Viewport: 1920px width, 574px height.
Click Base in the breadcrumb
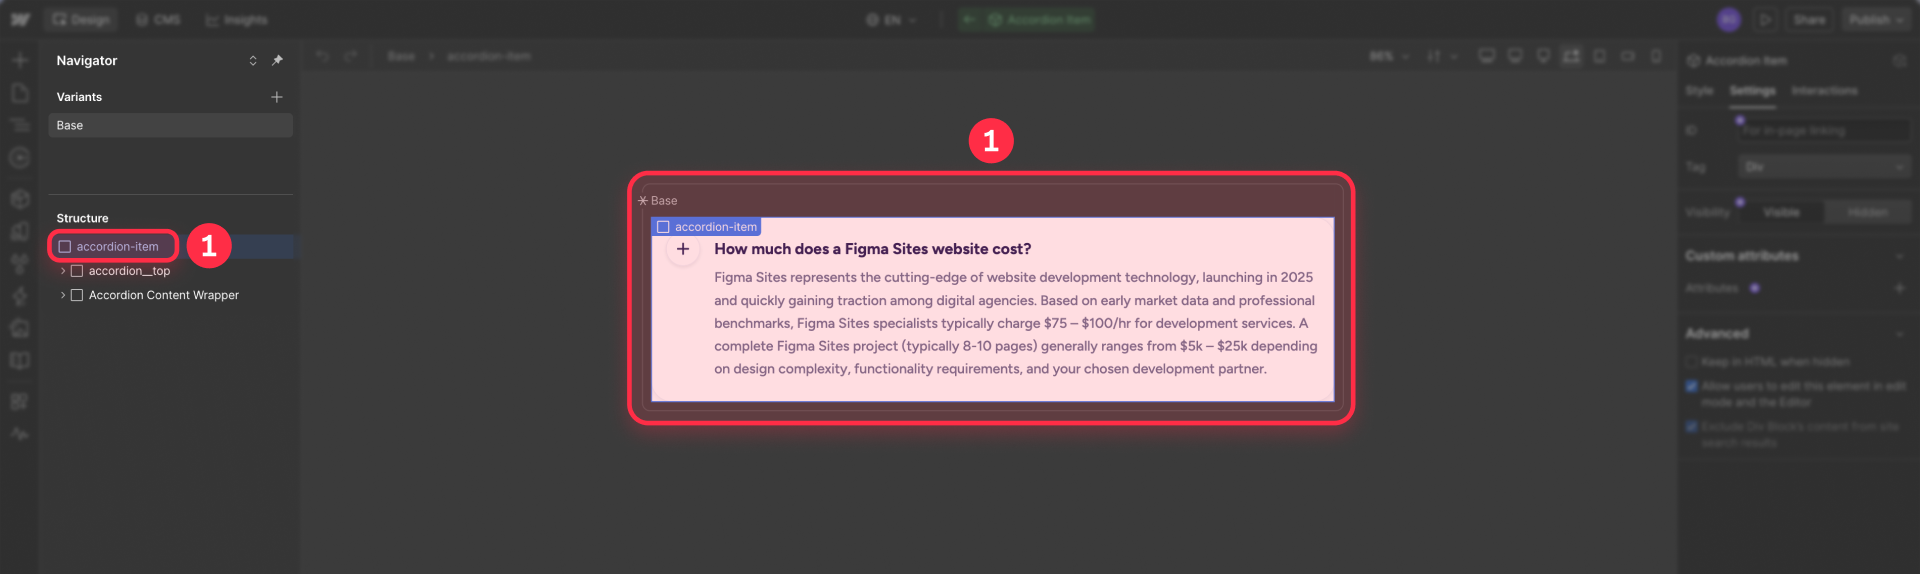(401, 56)
